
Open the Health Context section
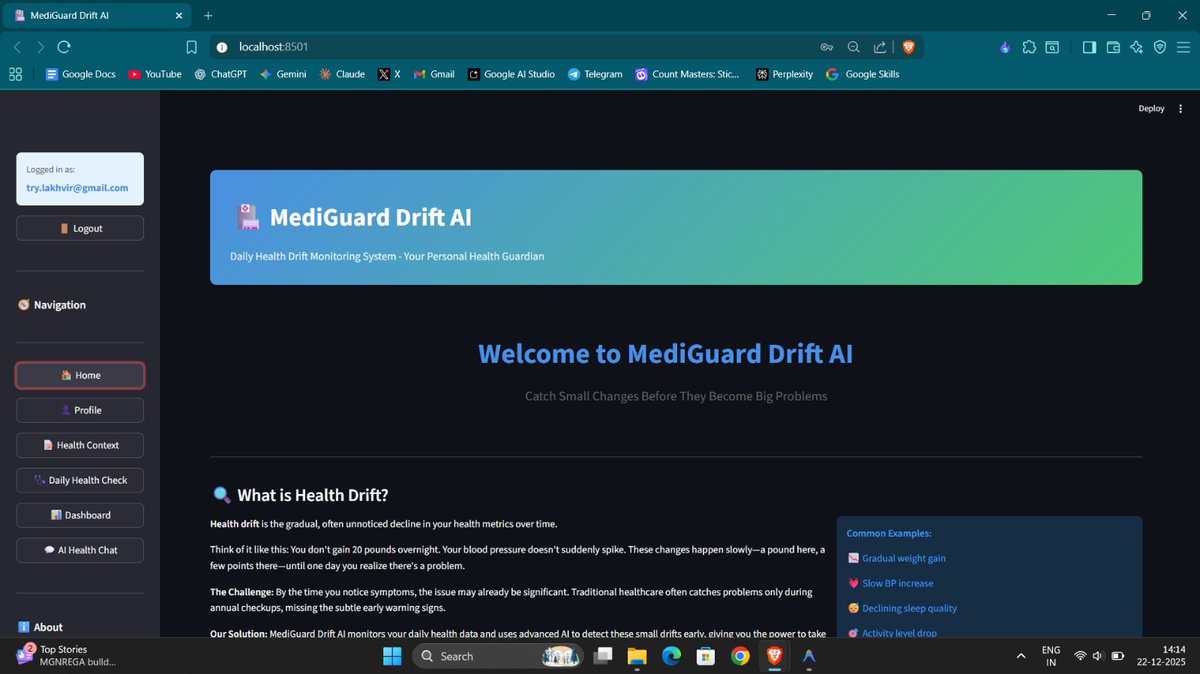80,445
